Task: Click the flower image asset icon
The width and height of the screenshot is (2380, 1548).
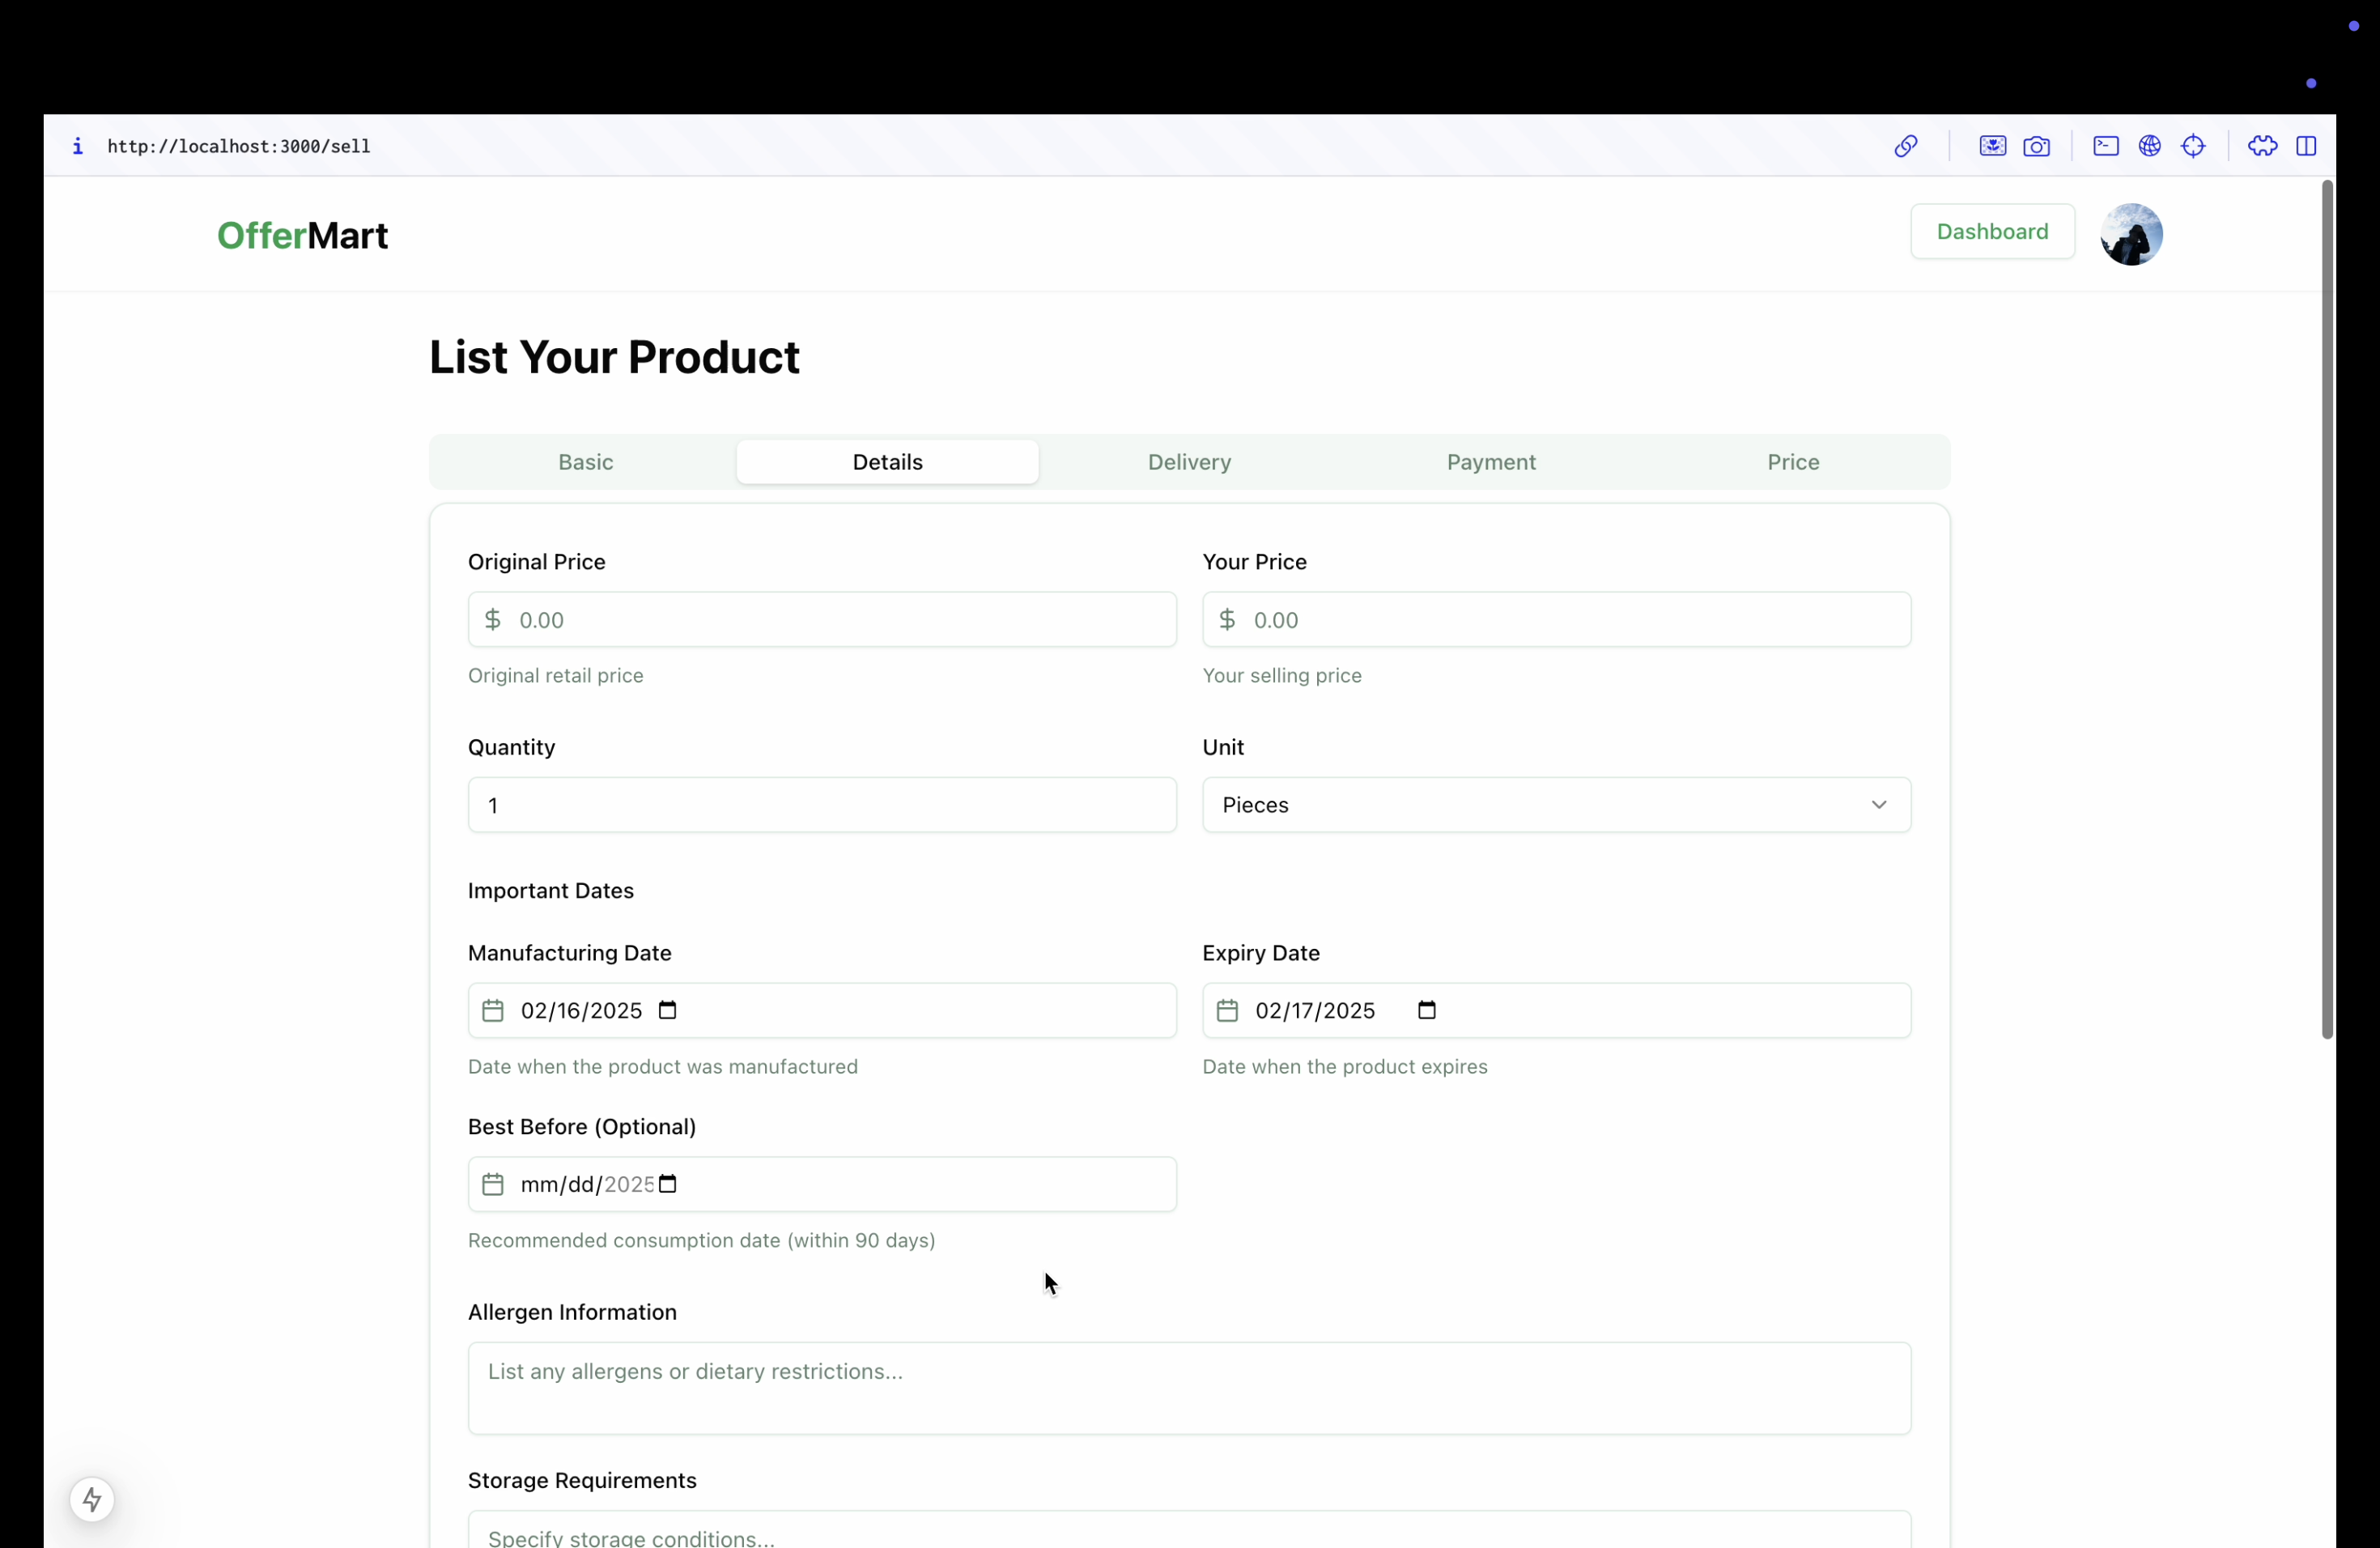Action: click(x=1992, y=146)
